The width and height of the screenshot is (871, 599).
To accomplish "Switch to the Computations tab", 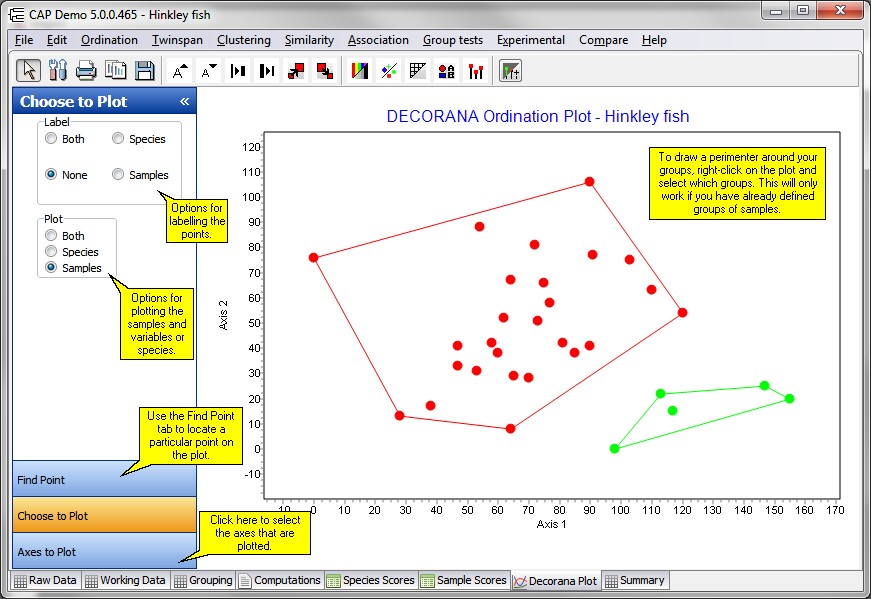I will (280, 580).
